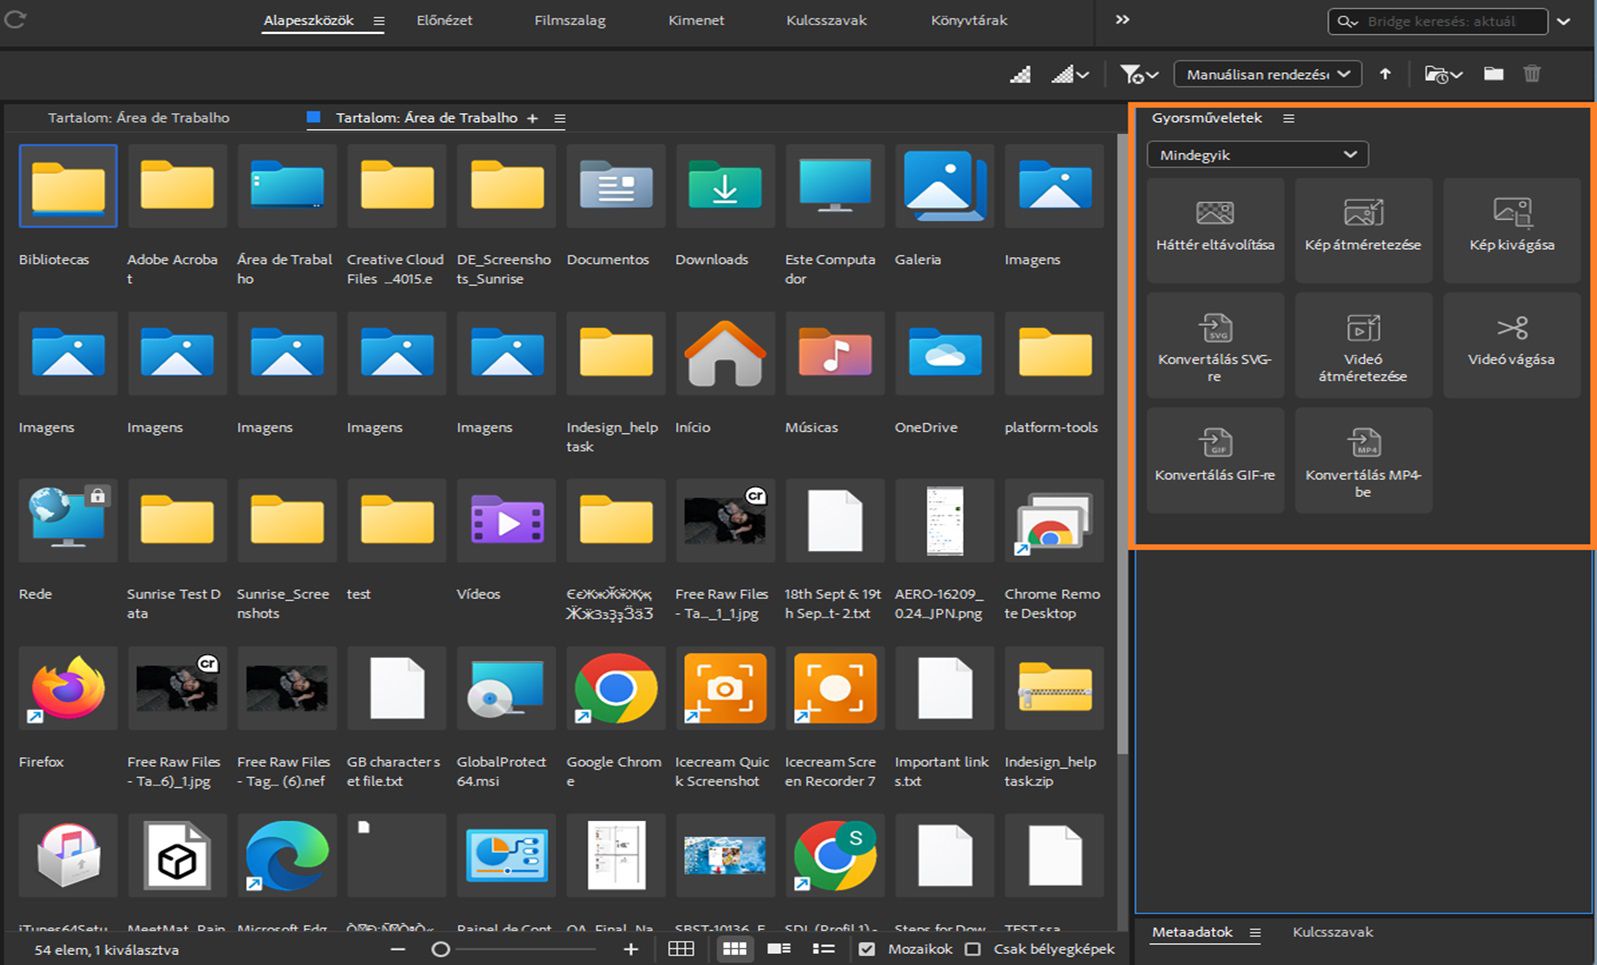1597x965 pixels.
Task: Toggle ascending sort order arrow
Action: pos(1385,74)
